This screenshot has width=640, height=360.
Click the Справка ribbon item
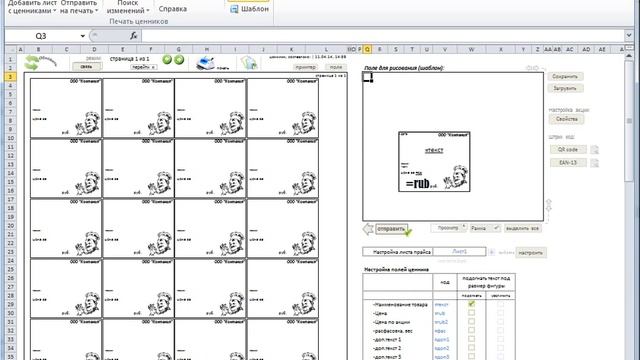point(173,9)
